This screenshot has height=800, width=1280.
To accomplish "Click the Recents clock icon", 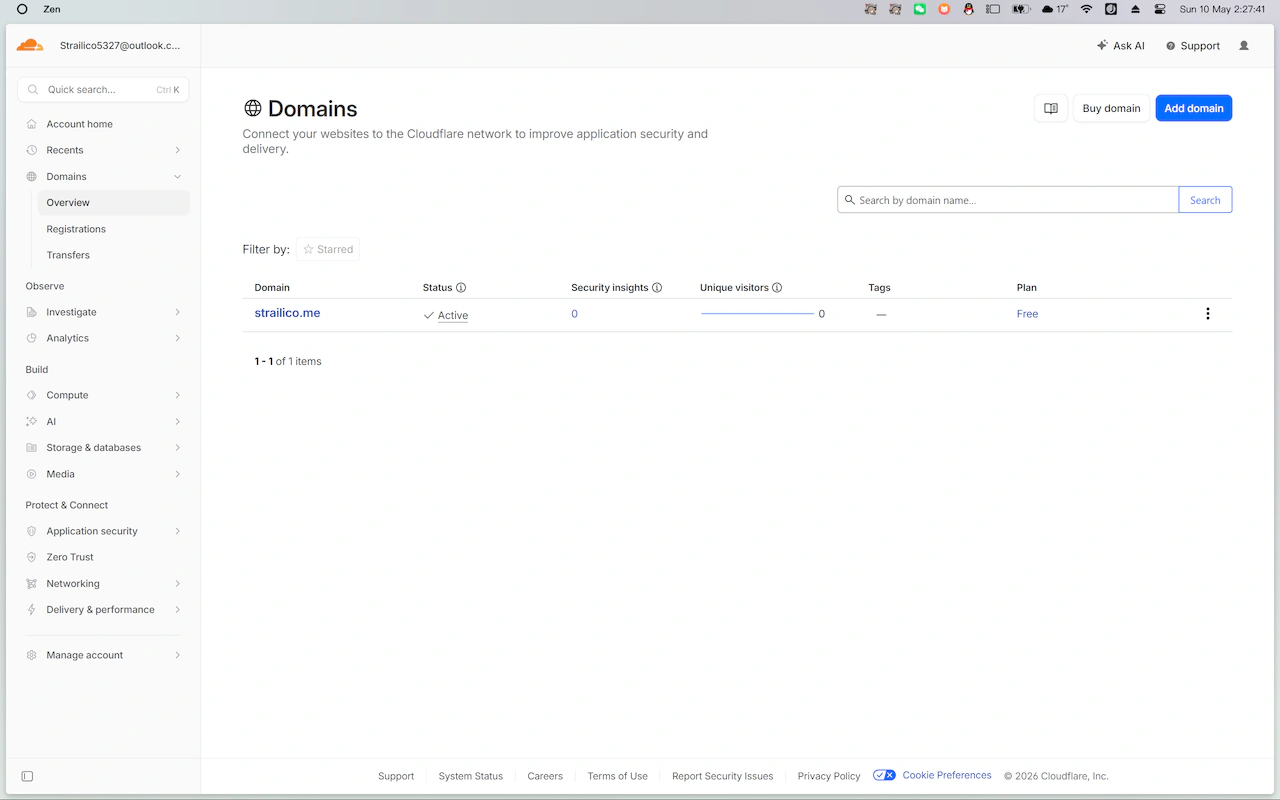I will (32, 150).
